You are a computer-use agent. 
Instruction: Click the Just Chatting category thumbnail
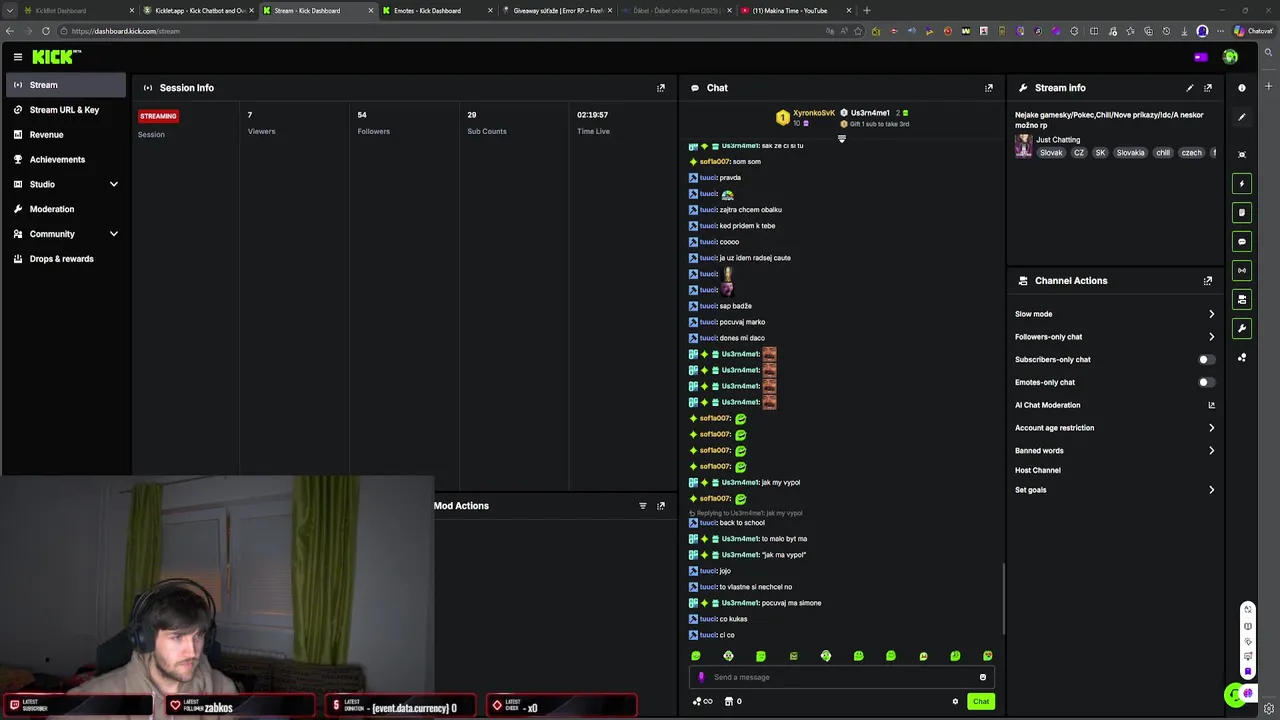pos(1023,146)
